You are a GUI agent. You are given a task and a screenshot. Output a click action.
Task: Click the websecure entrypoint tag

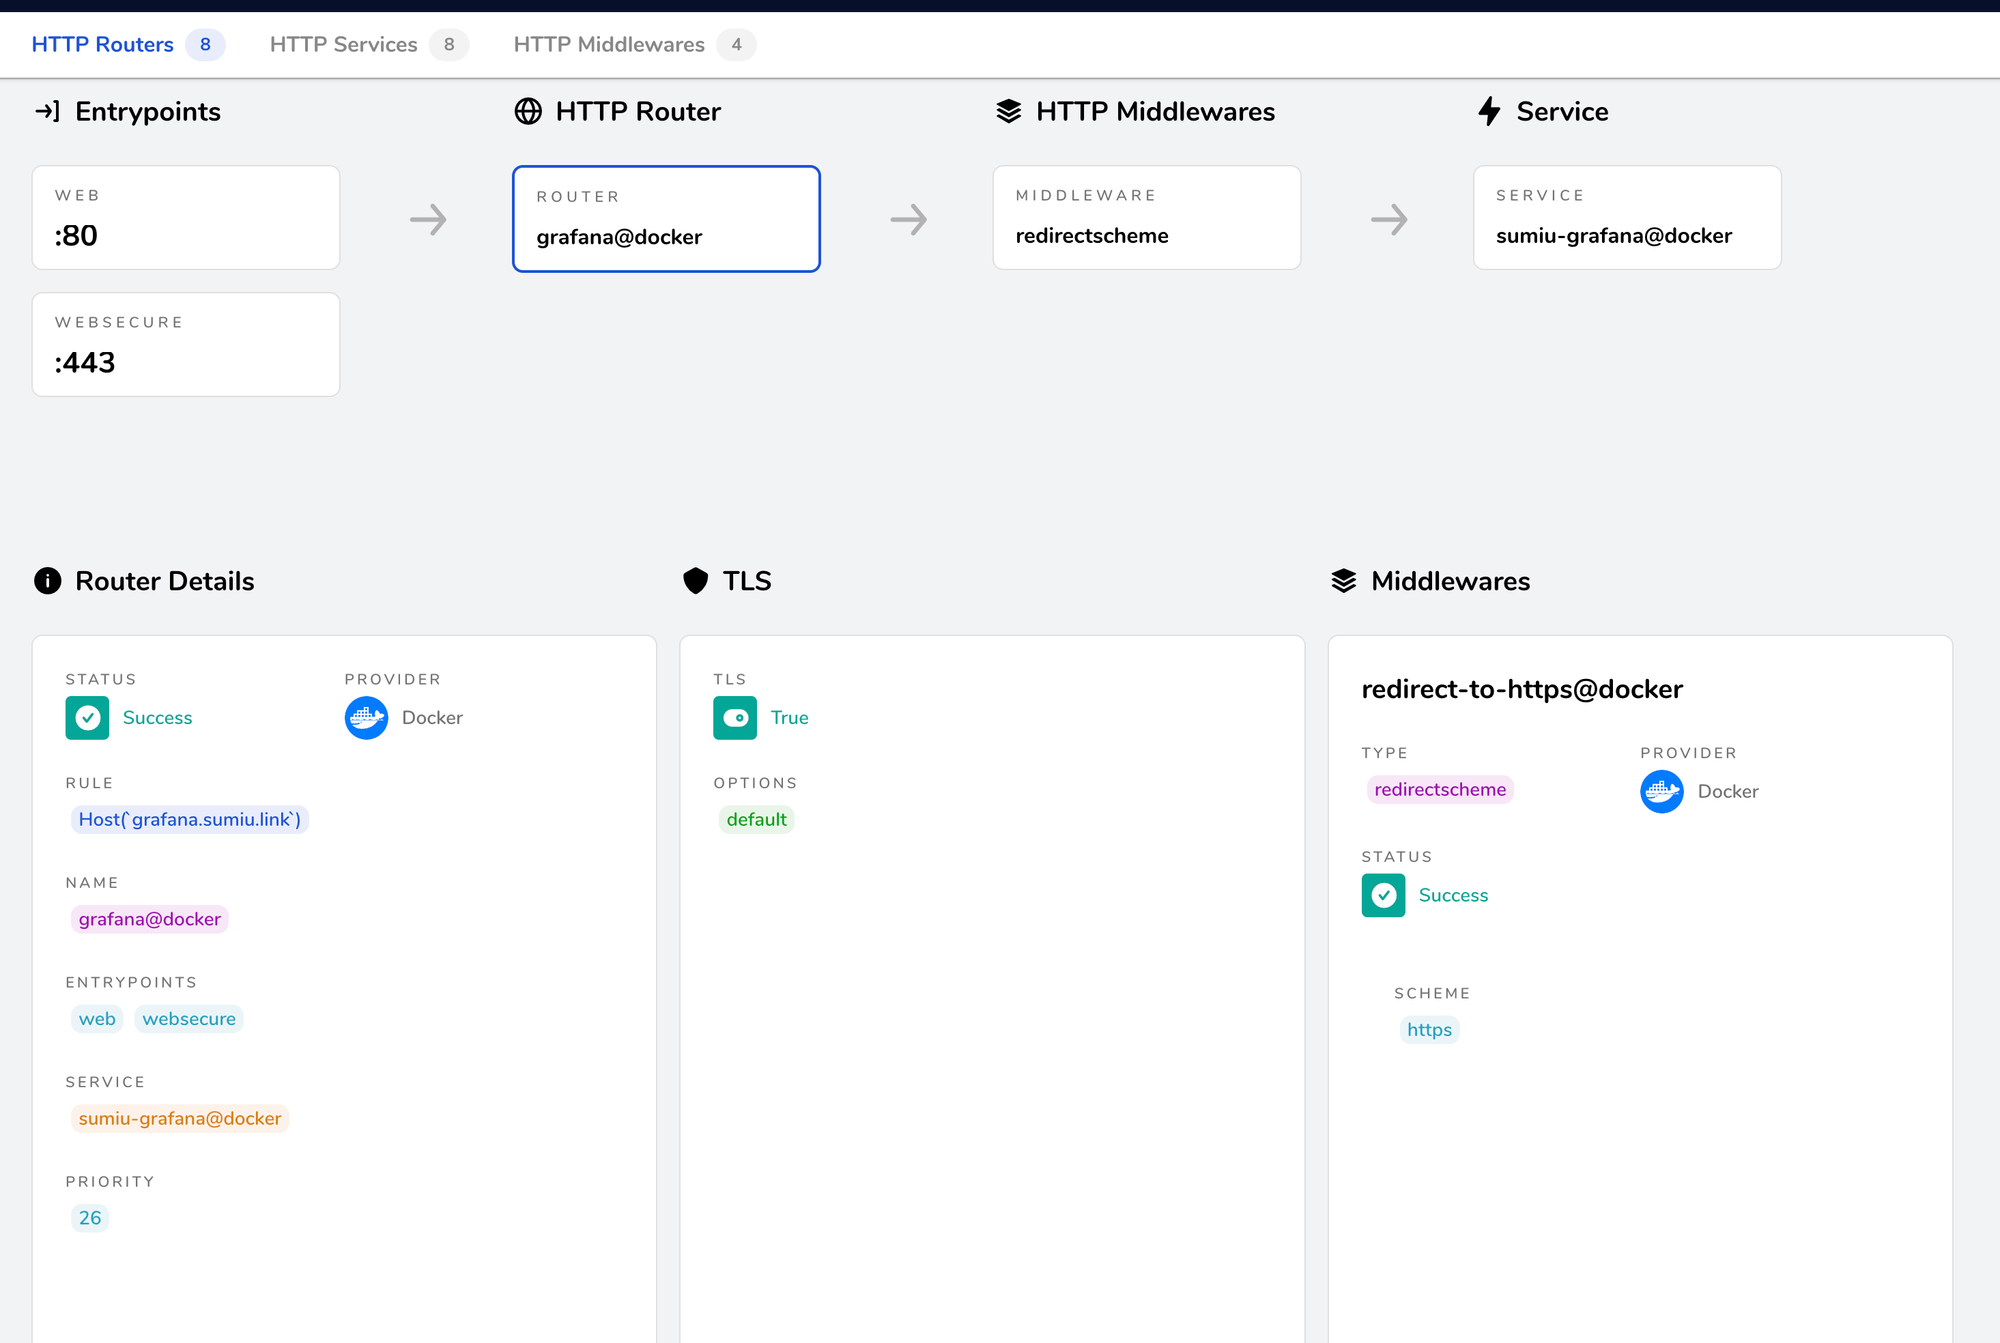click(188, 1019)
